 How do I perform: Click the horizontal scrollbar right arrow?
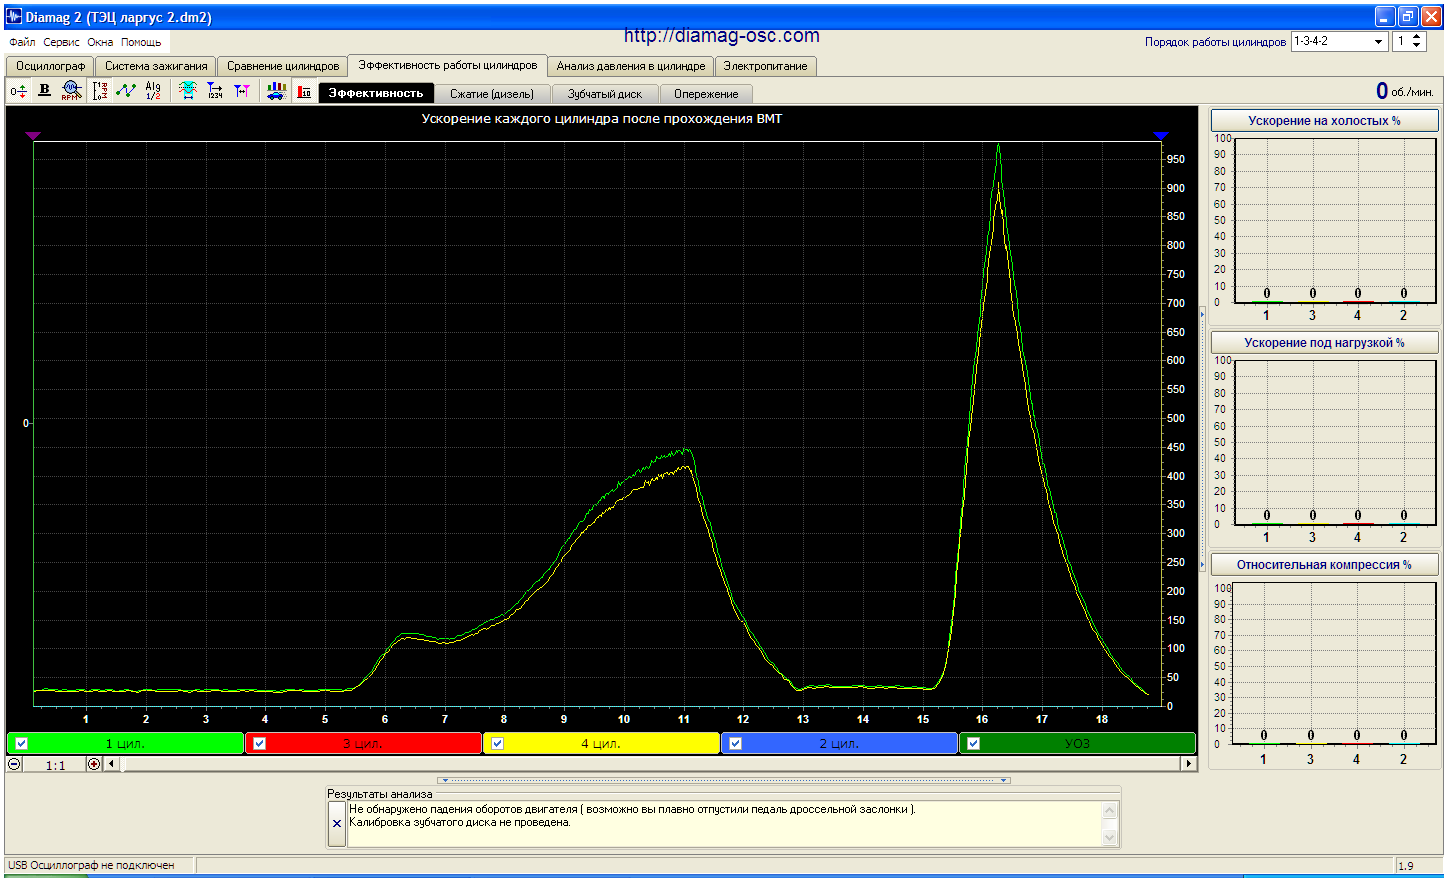tap(1188, 764)
